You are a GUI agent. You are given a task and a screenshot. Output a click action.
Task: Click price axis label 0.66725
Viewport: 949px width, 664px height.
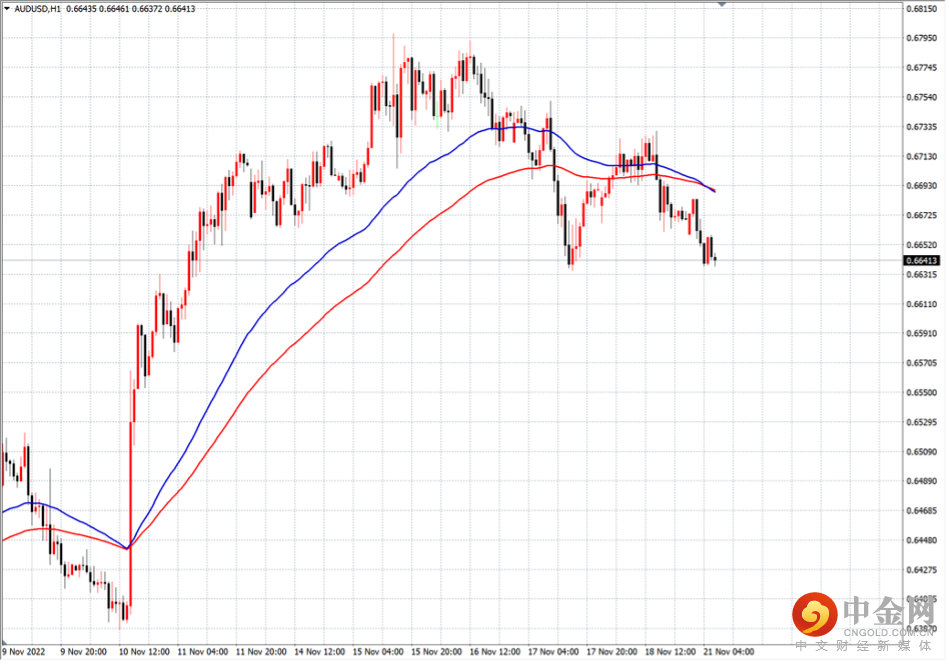point(921,215)
